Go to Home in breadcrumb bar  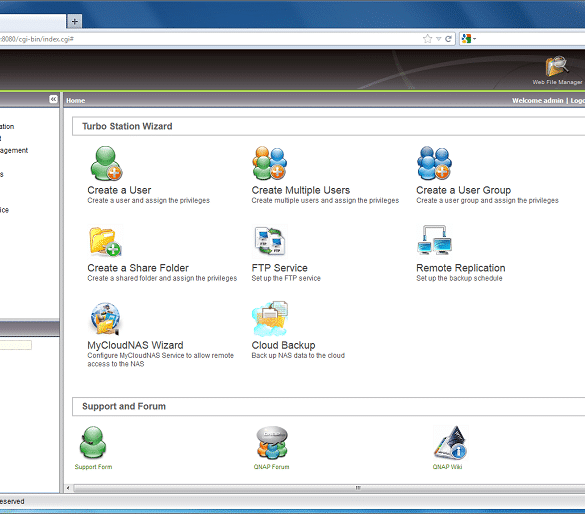pyautogui.click(x=76, y=100)
